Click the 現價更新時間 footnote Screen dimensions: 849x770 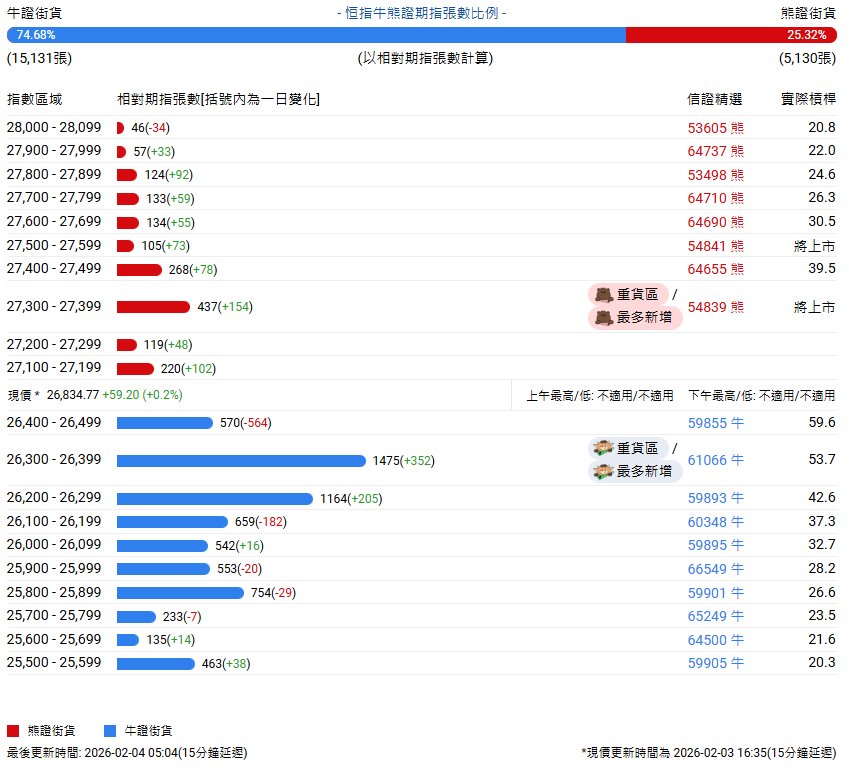tap(709, 753)
